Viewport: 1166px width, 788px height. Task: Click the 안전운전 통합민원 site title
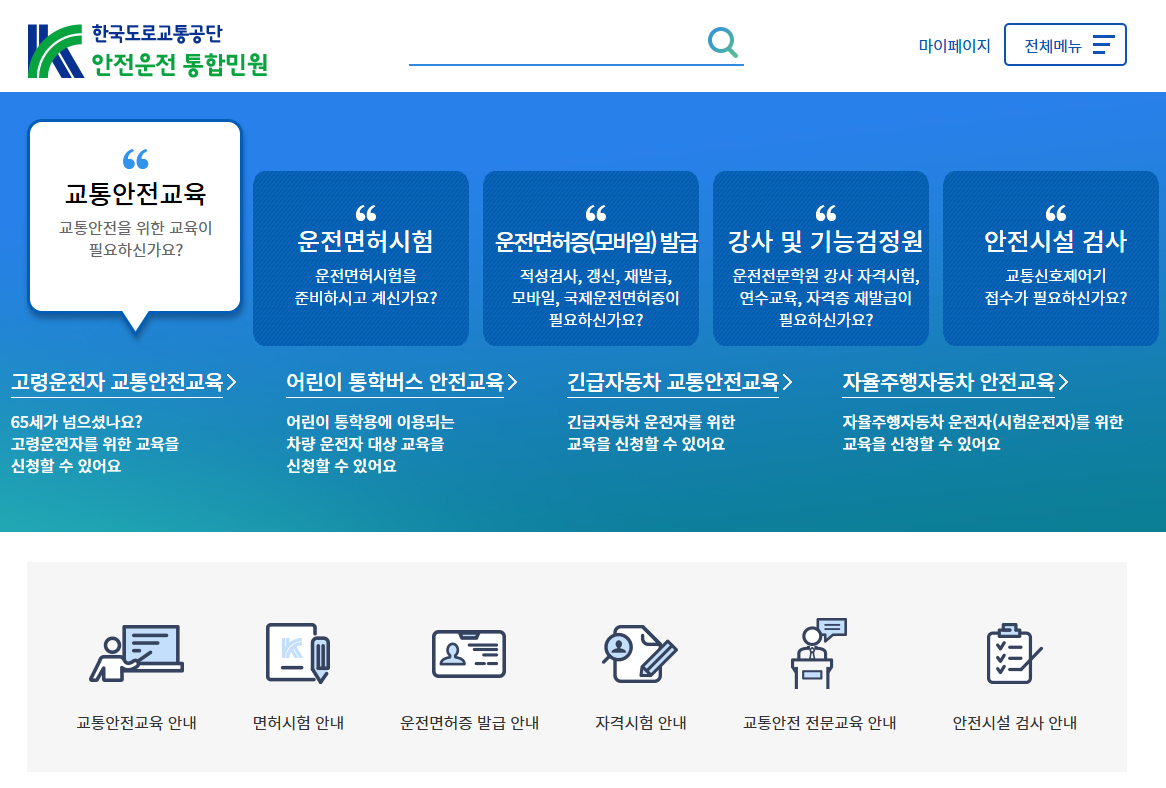(x=179, y=65)
